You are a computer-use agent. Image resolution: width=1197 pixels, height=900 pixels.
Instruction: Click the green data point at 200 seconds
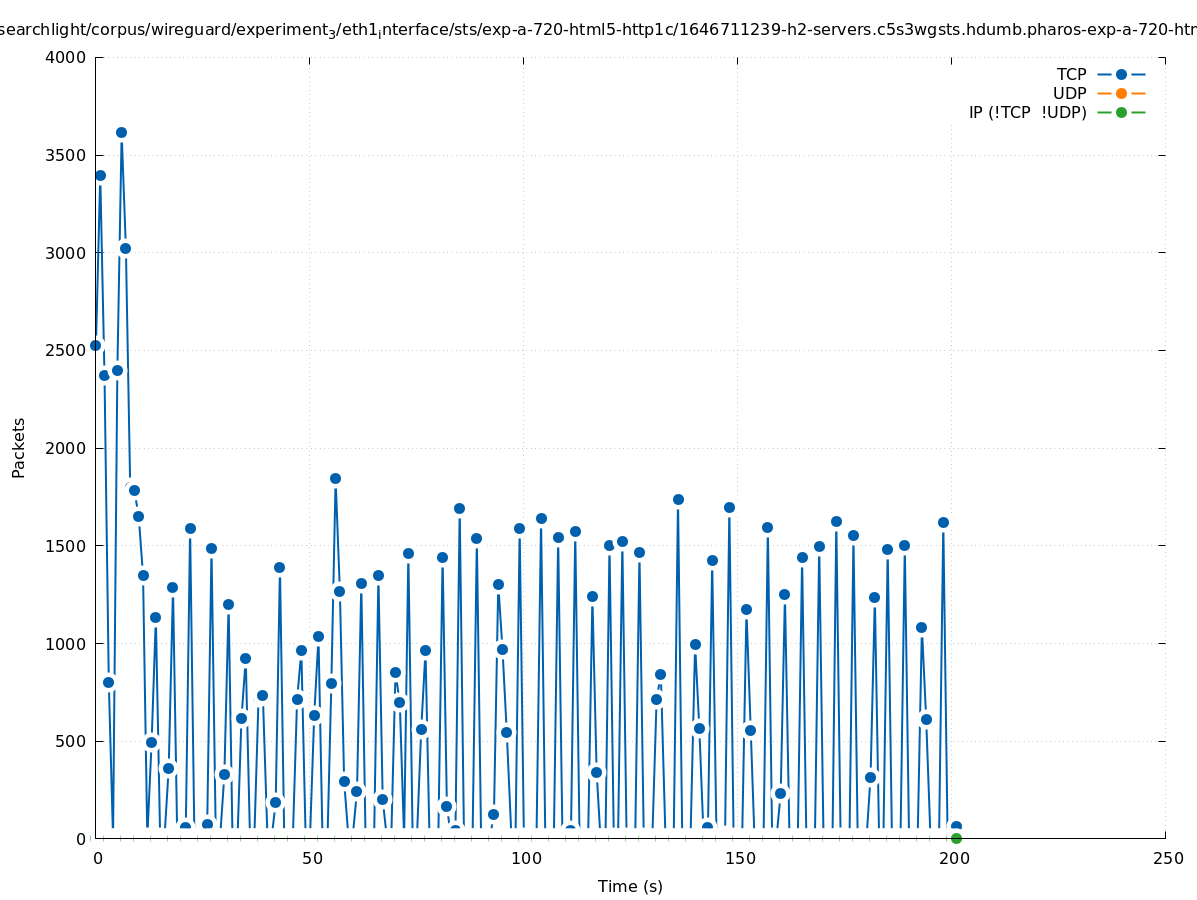tap(956, 838)
